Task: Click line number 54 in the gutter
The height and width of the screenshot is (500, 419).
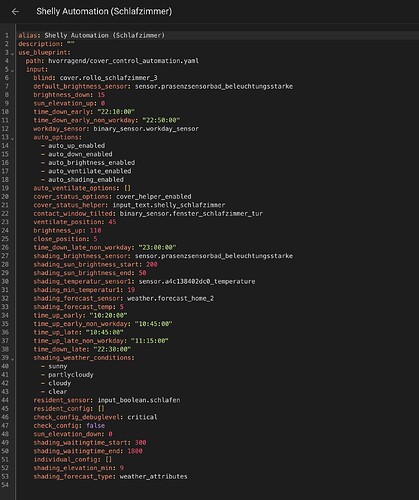Action: pyautogui.click(x=5, y=485)
